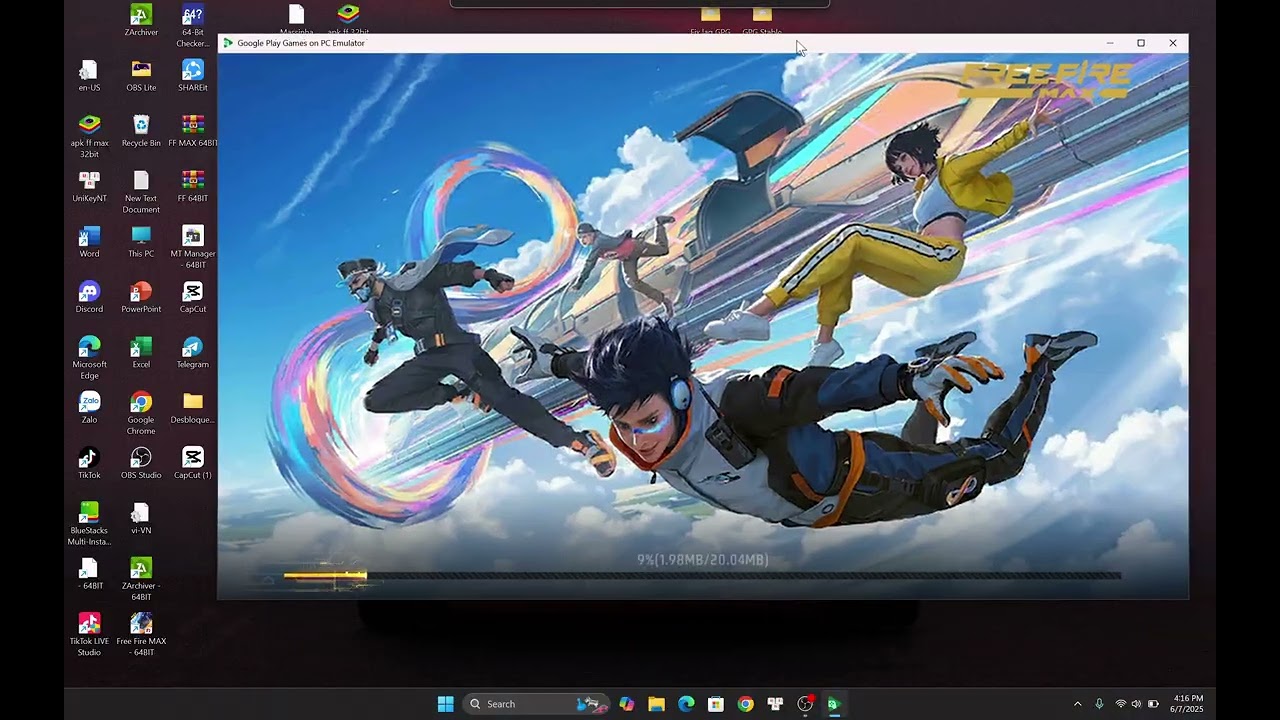Open BlueStacks Multi-Instance shortcut
The width and height of the screenshot is (1280, 720).
pyautogui.click(x=89, y=524)
